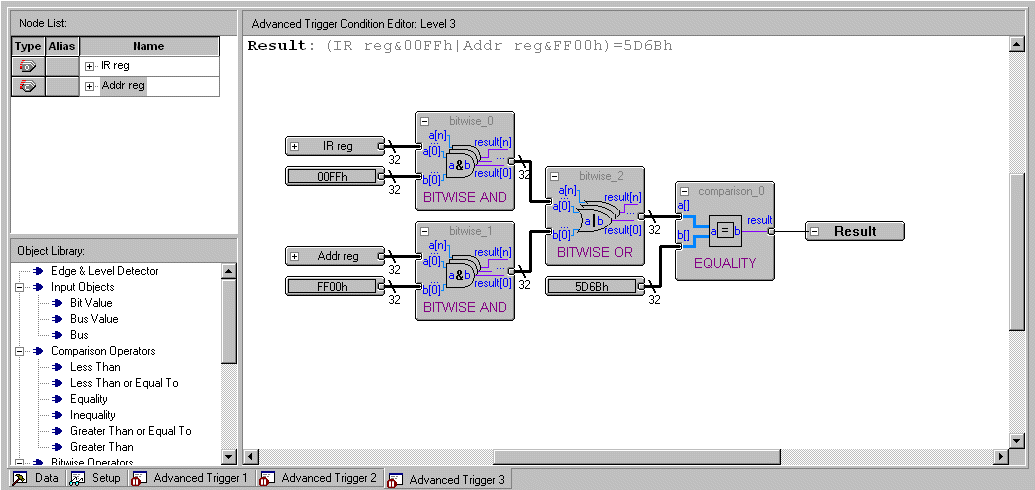Click the type icon for IR reg row

[x=28, y=66]
